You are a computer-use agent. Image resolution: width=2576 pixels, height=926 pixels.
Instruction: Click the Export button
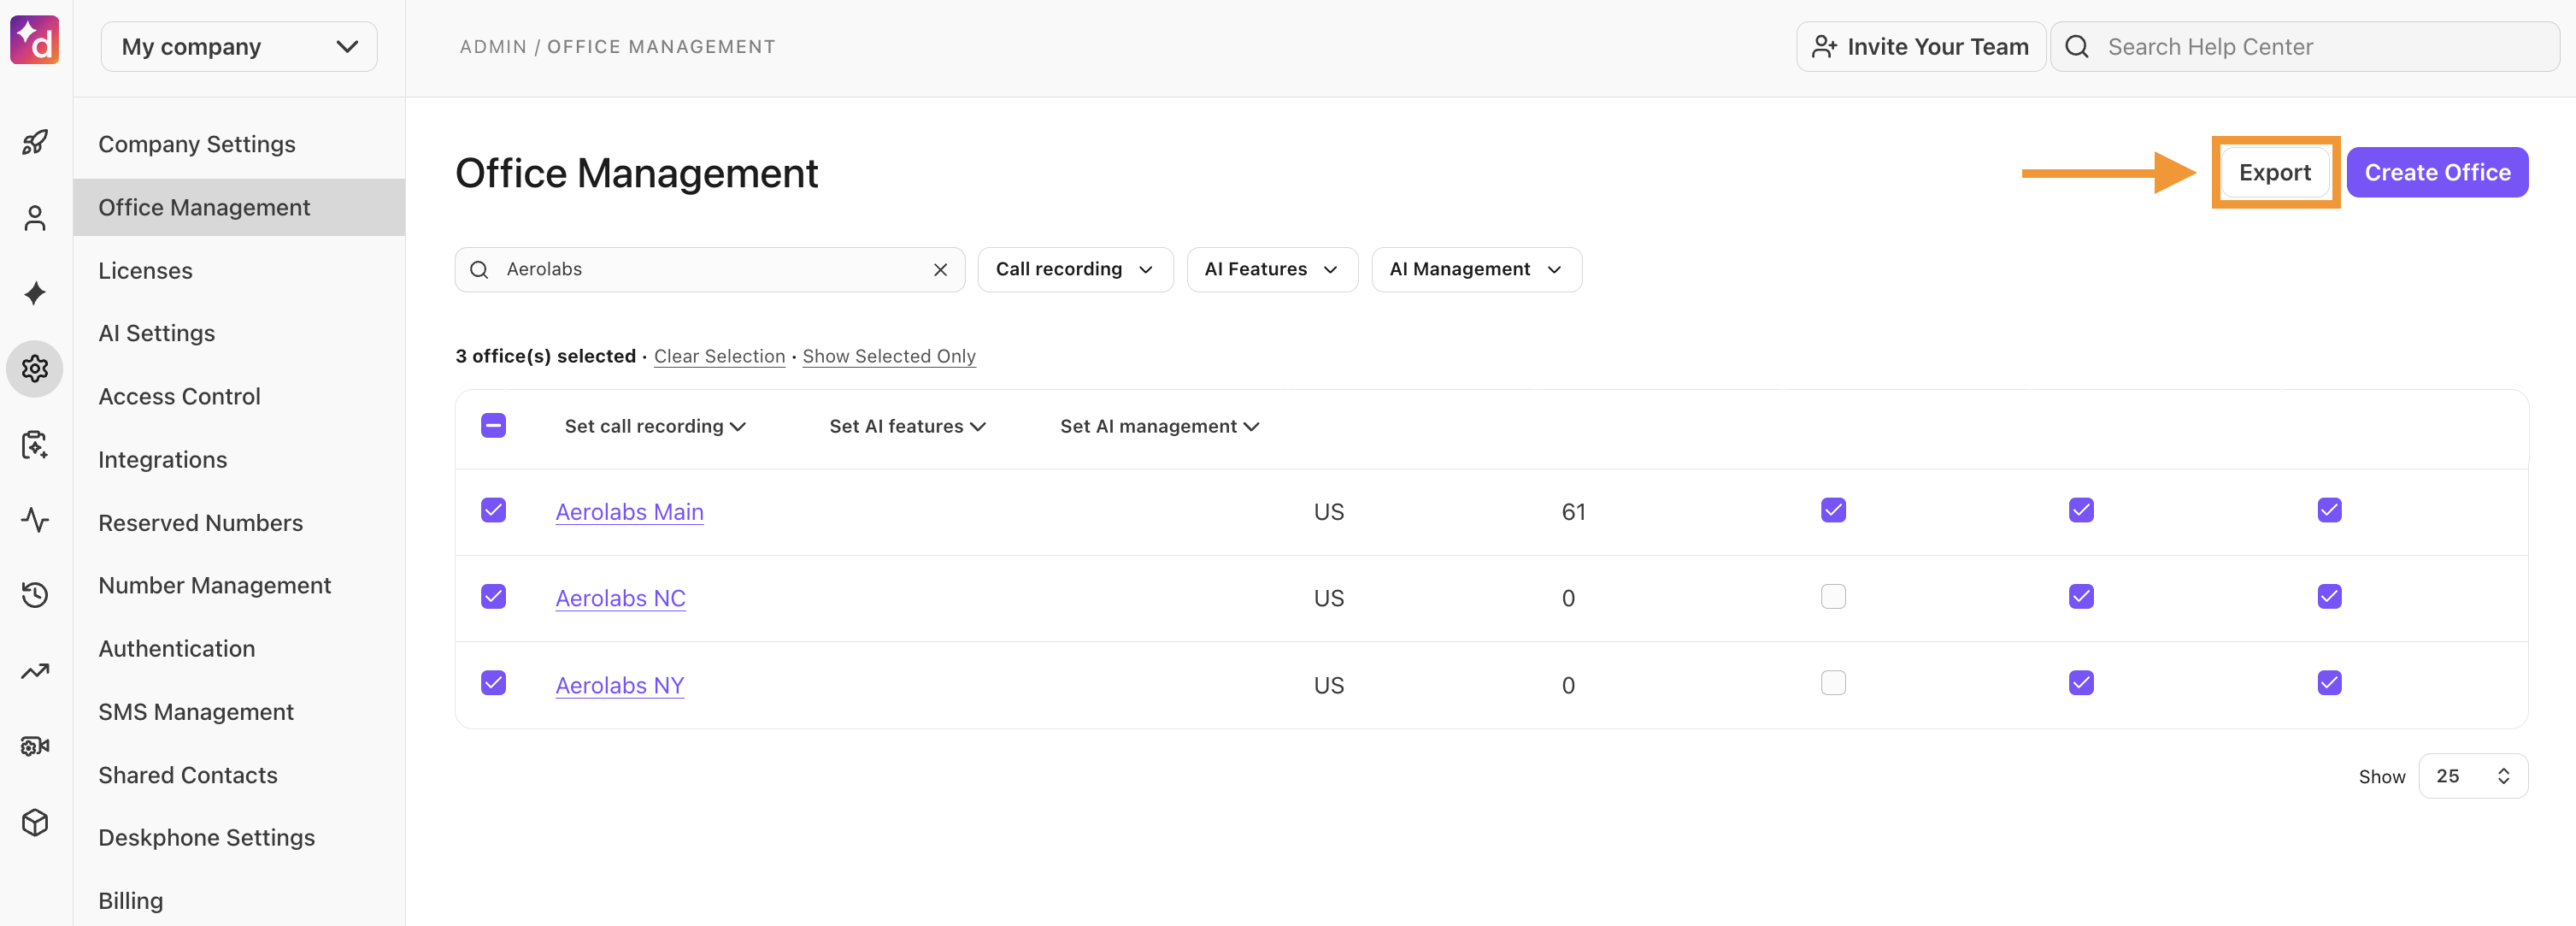2274,173
